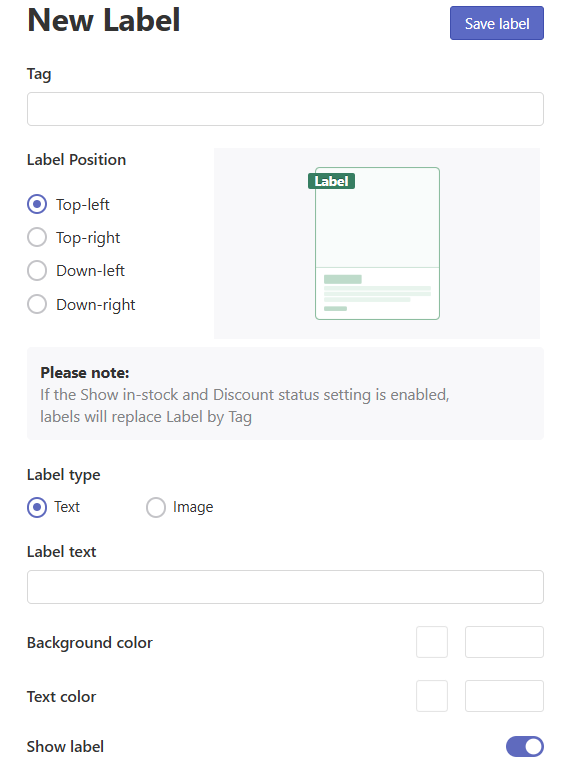Toggle the Show label switch off

pyautogui.click(x=524, y=746)
